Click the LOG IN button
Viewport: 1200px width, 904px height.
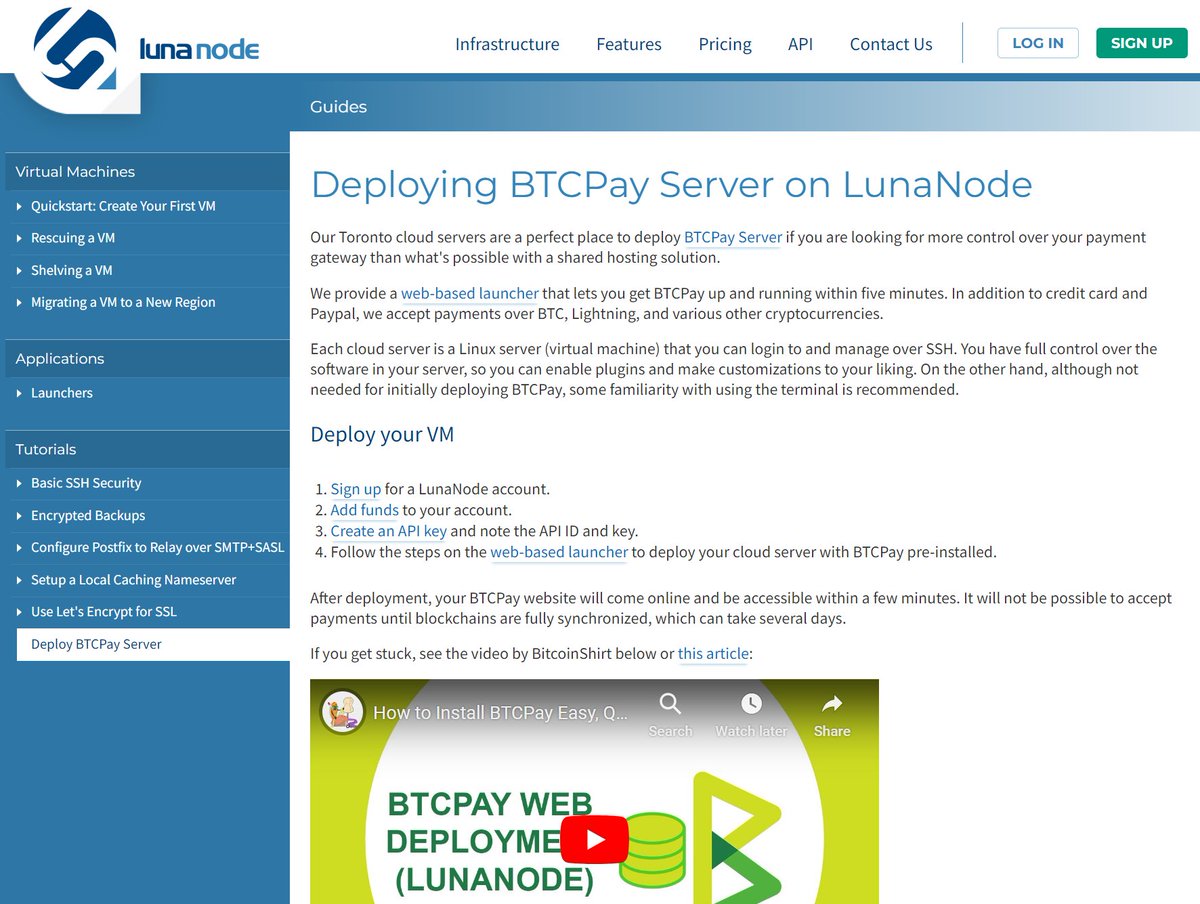(1037, 43)
